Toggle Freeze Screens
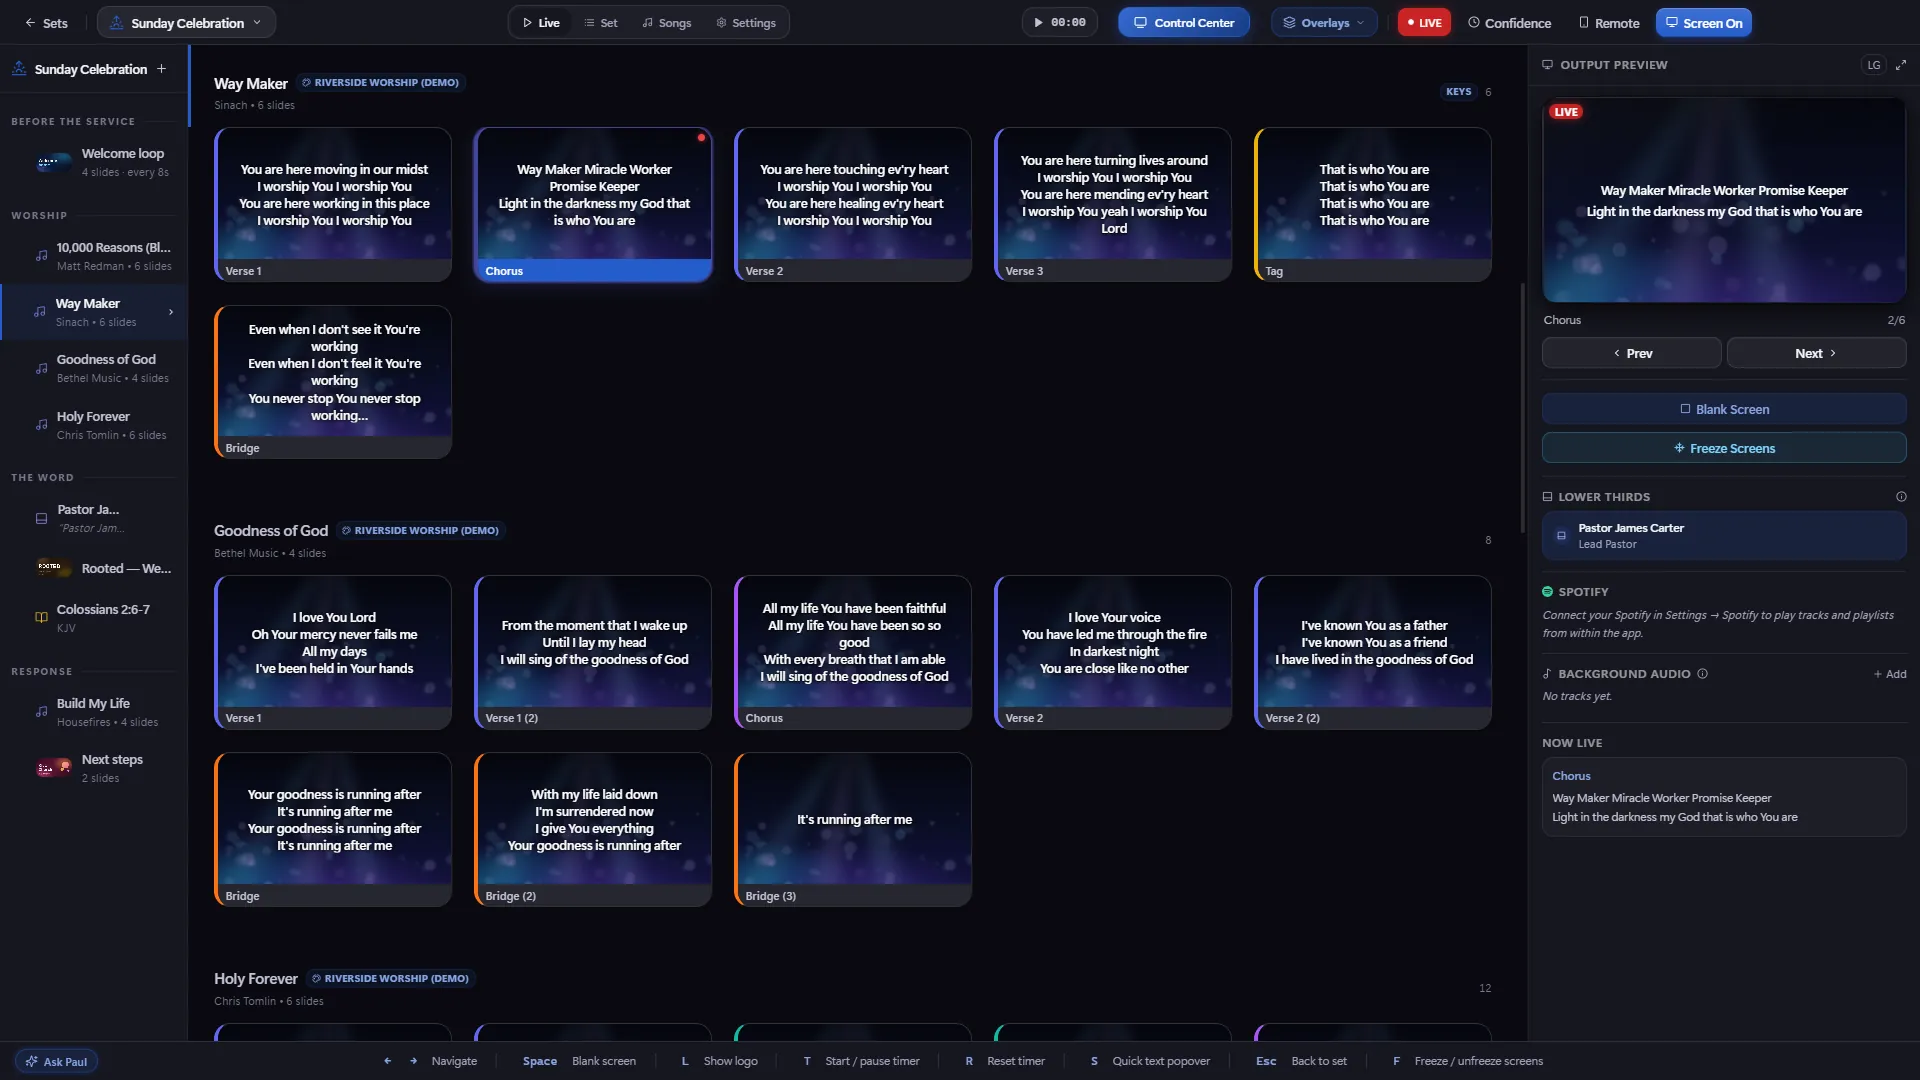Viewport: 1920px width, 1080px height. click(1724, 448)
